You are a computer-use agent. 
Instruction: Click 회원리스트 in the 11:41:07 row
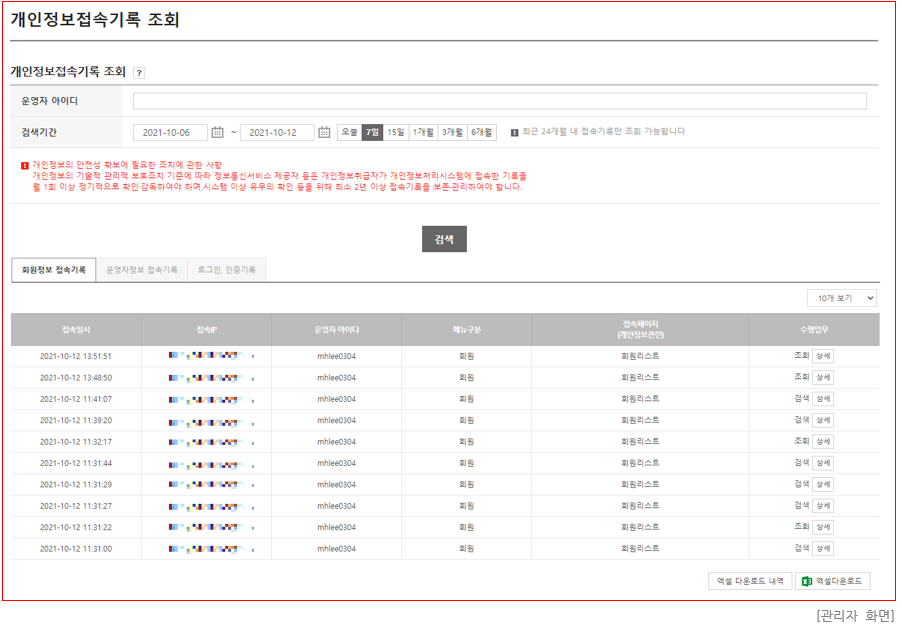coord(640,399)
